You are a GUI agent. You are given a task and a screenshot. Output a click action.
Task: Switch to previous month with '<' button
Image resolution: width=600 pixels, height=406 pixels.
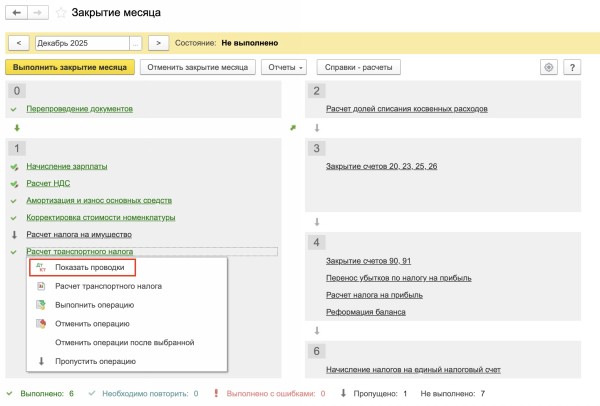click(x=18, y=43)
